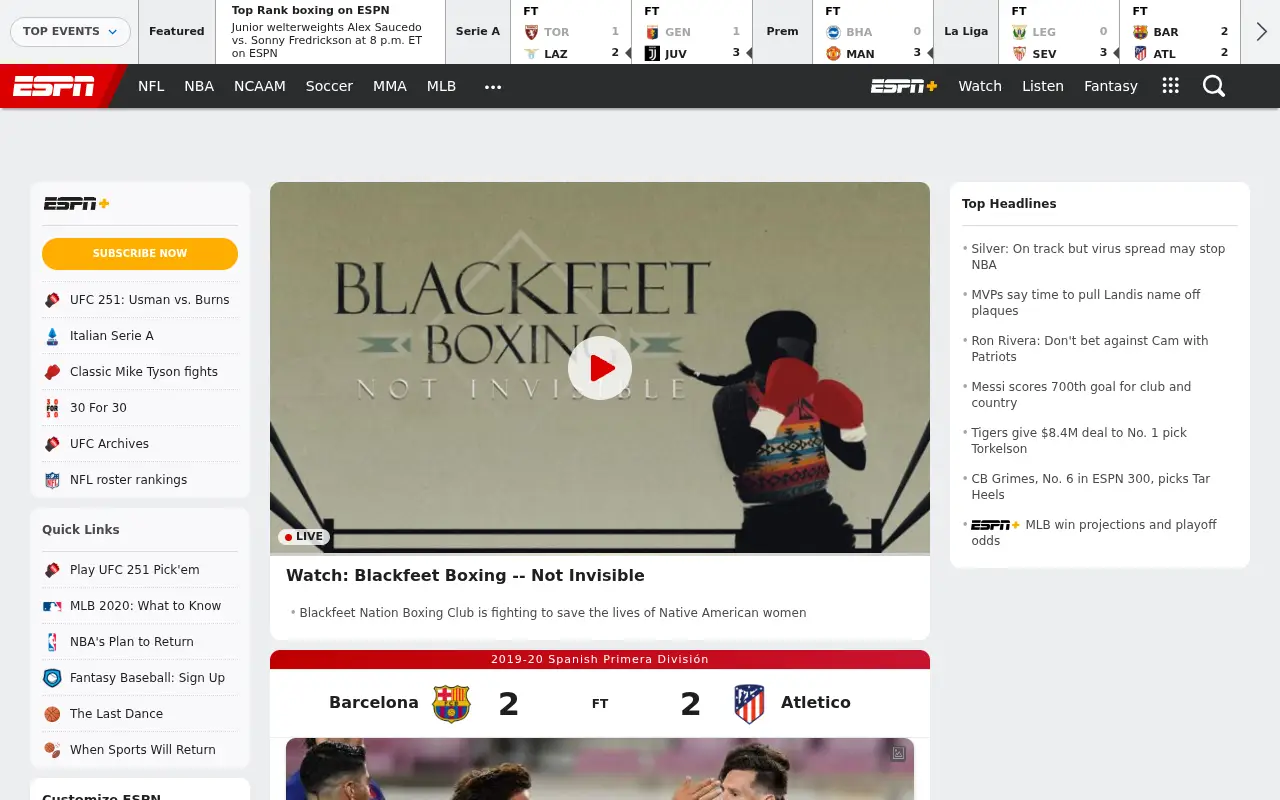Open the search magnifier icon
The width and height of the screenshot is (1280, 800).
pos(1214,86)
